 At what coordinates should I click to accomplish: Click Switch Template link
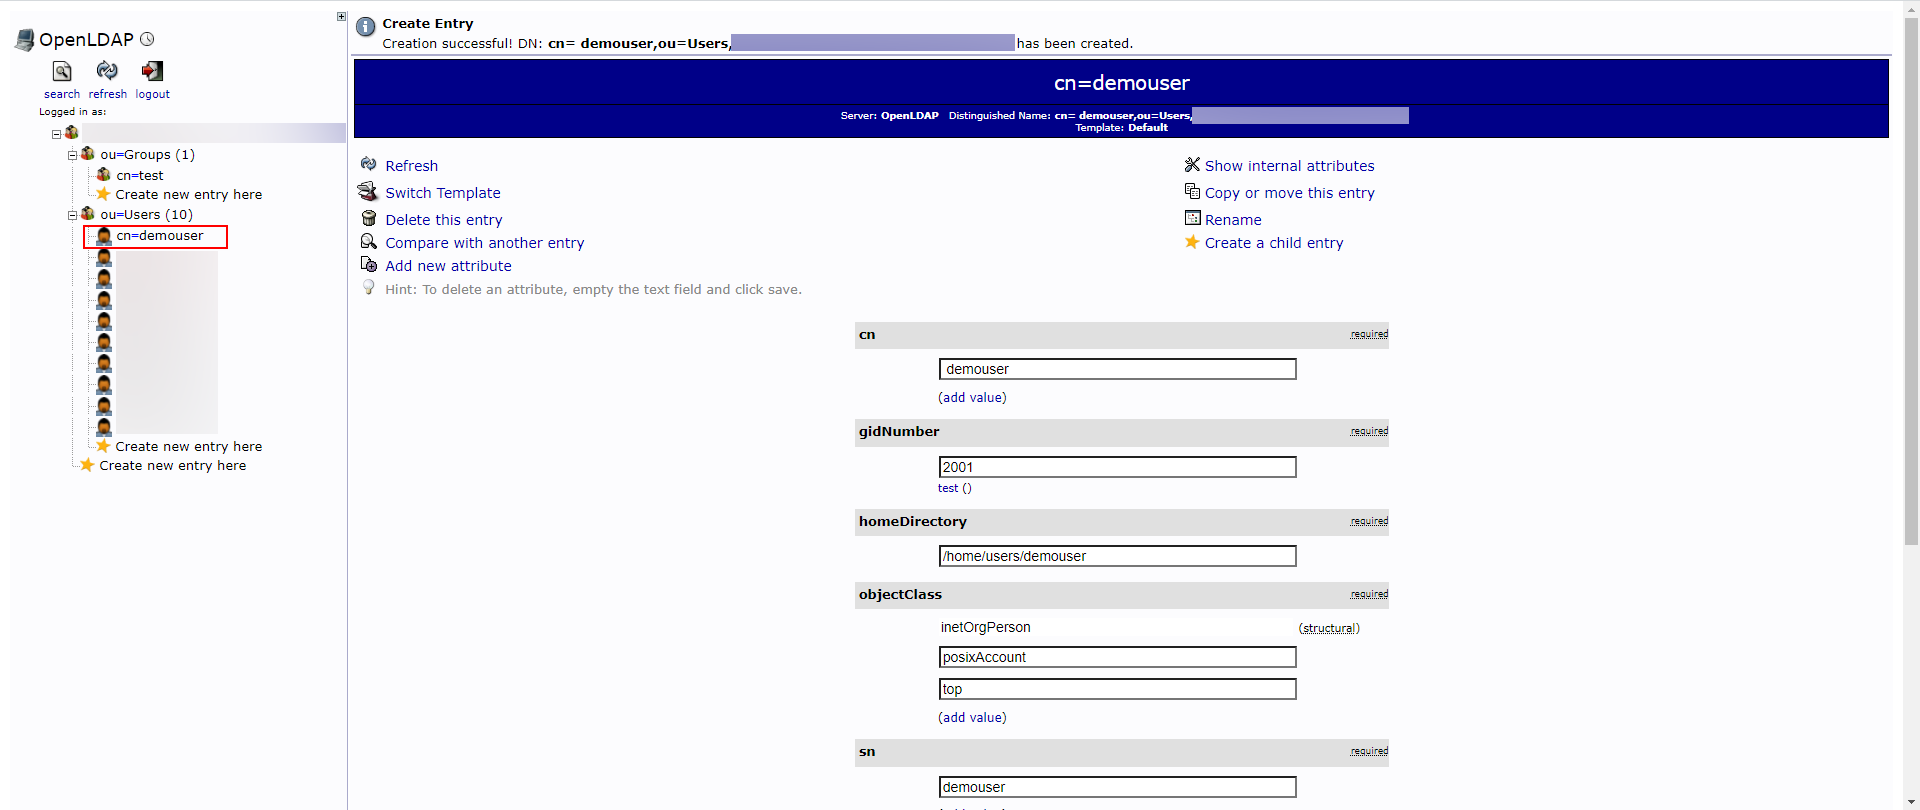pos(443,193)
